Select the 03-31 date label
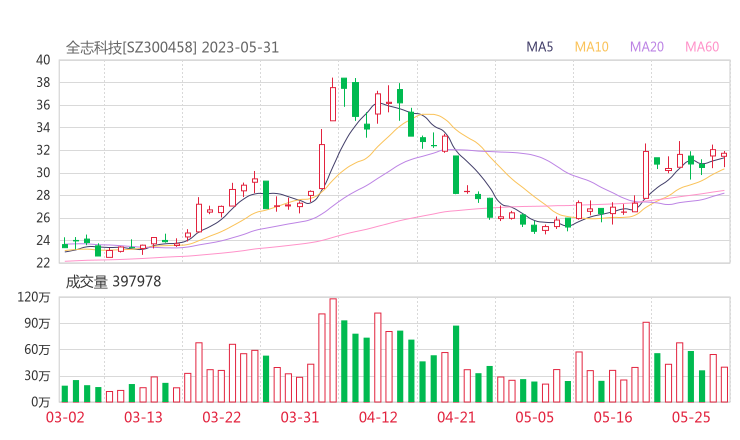Screen dimensions: 740x440 [x=300, y=417]
